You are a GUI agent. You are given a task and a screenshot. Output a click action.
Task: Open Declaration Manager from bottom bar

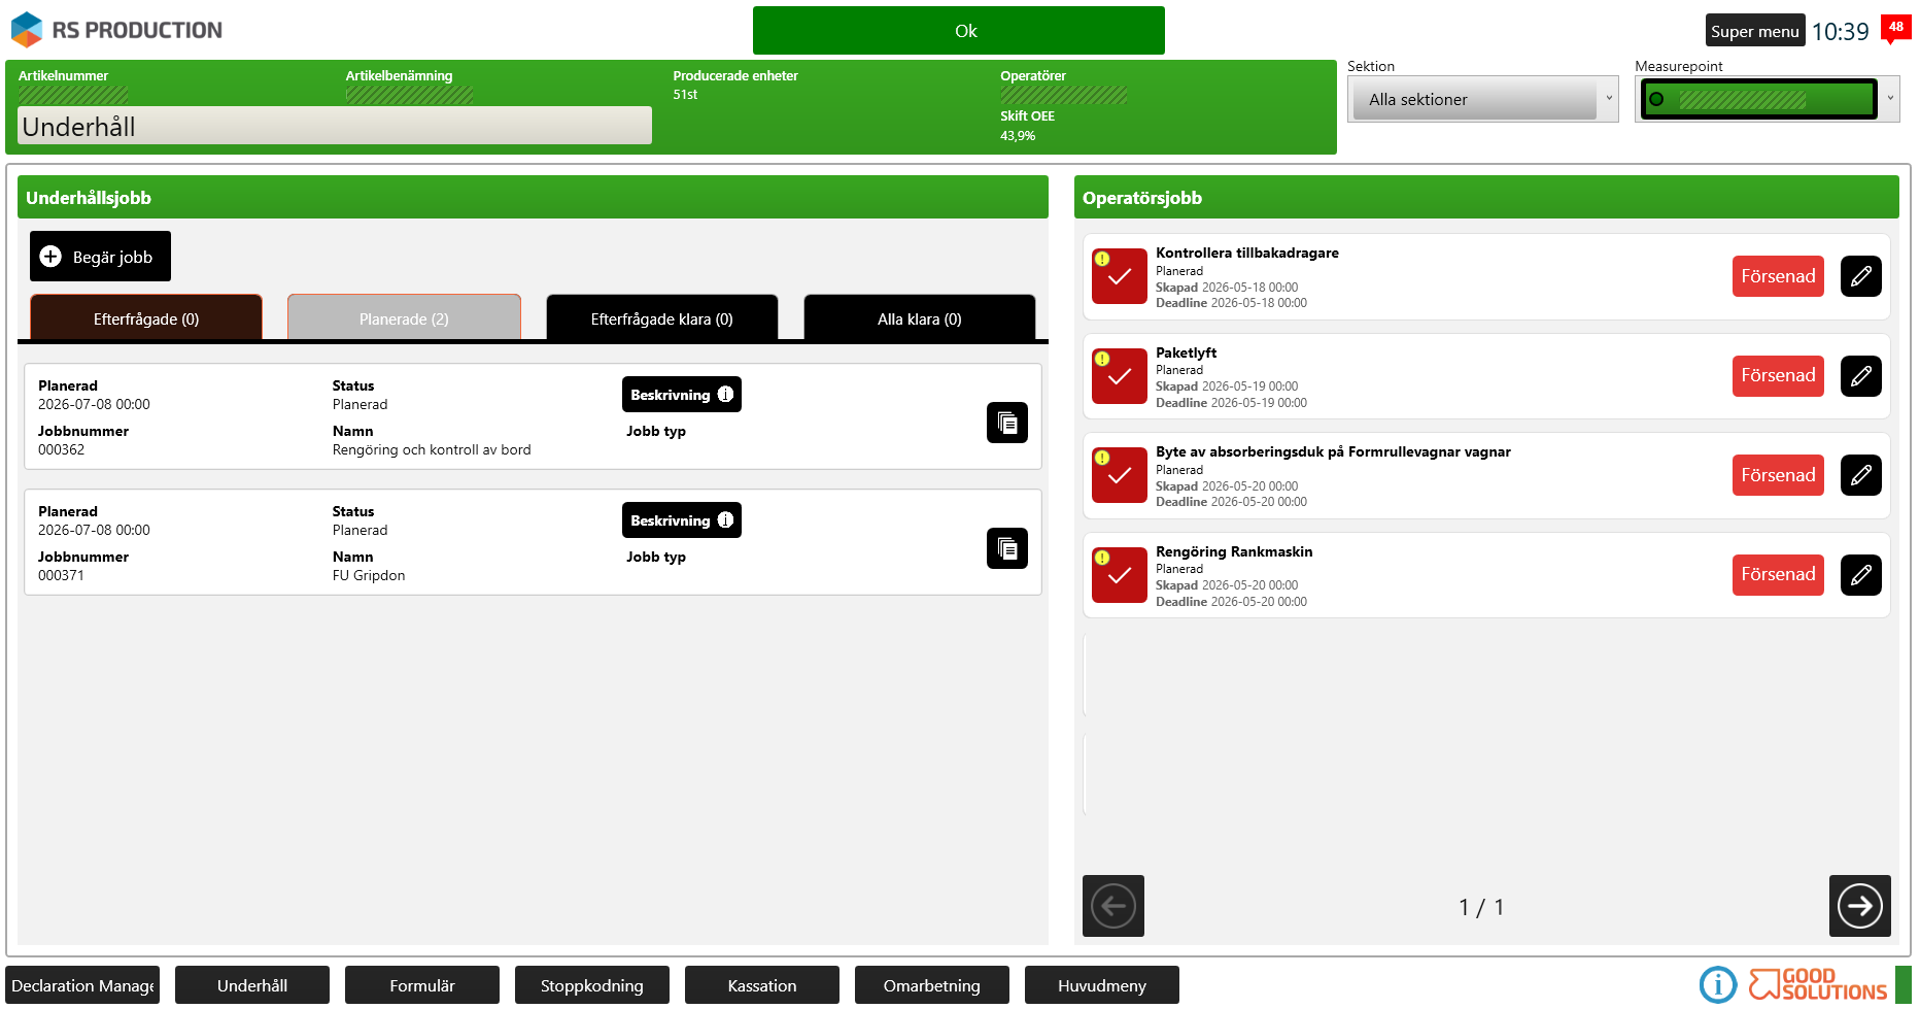pos(82,985)
